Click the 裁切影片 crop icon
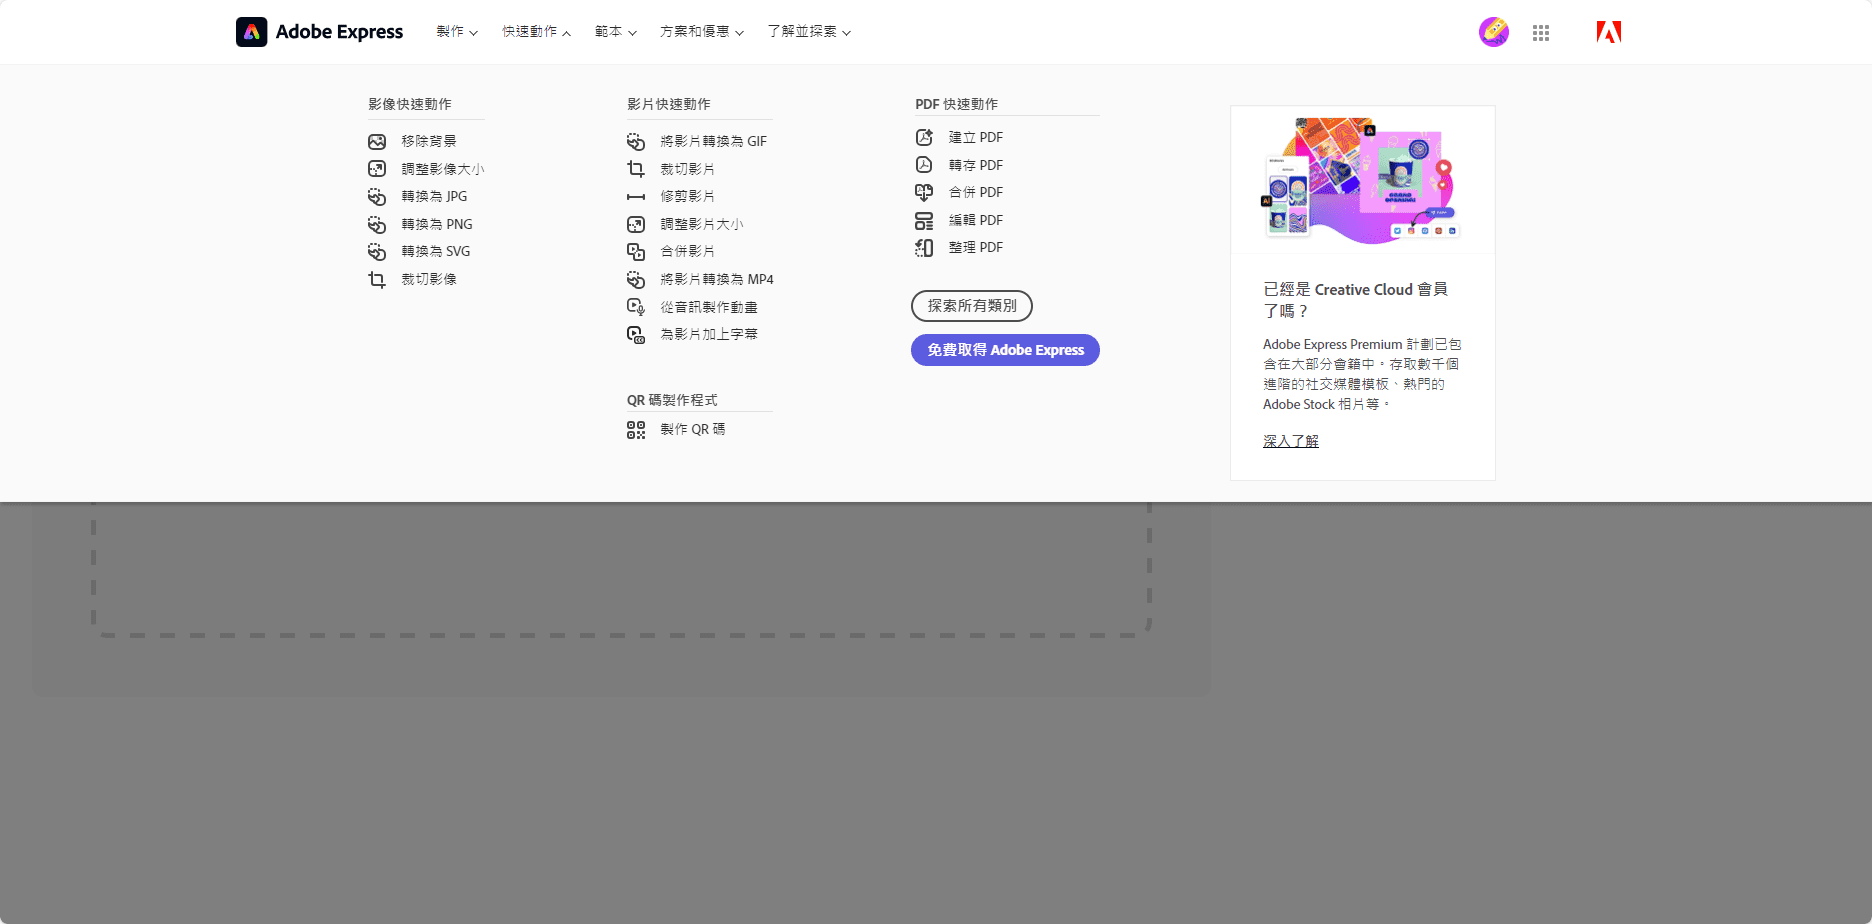The height and width of the screenshot is (924, 1872). coord(636,169)
